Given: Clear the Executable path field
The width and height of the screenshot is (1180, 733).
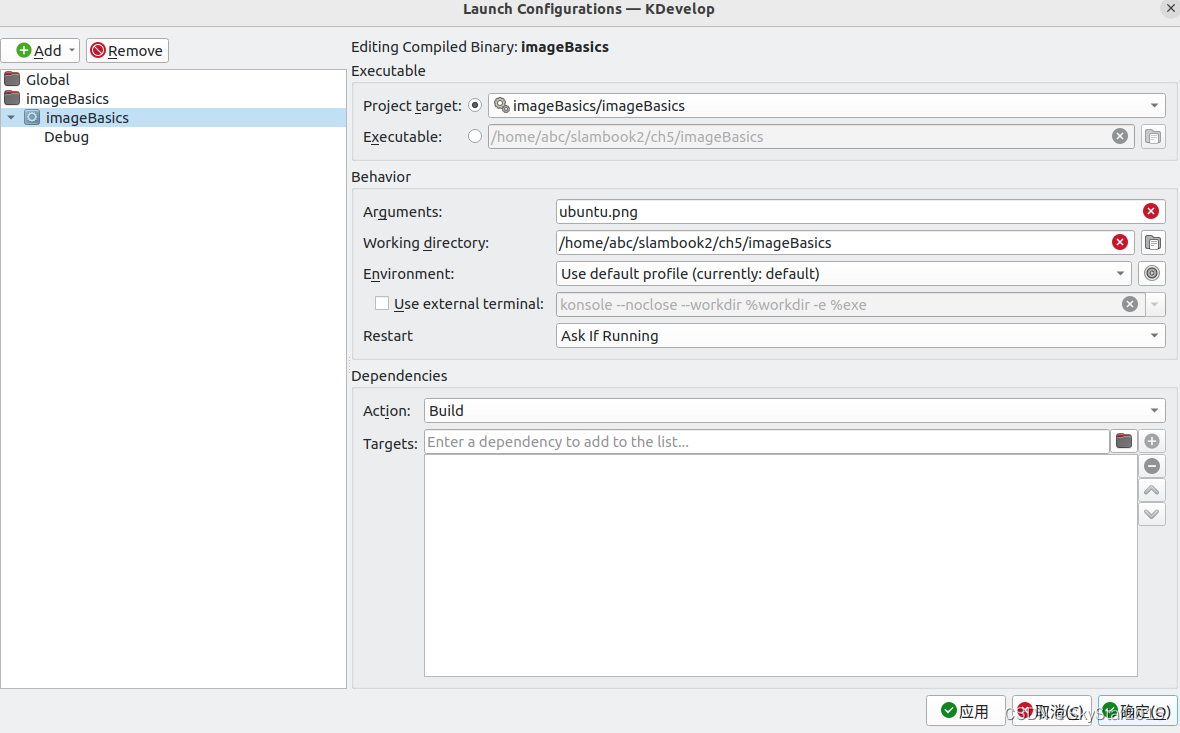Looking at the screenshot, I should [1120, 136].
